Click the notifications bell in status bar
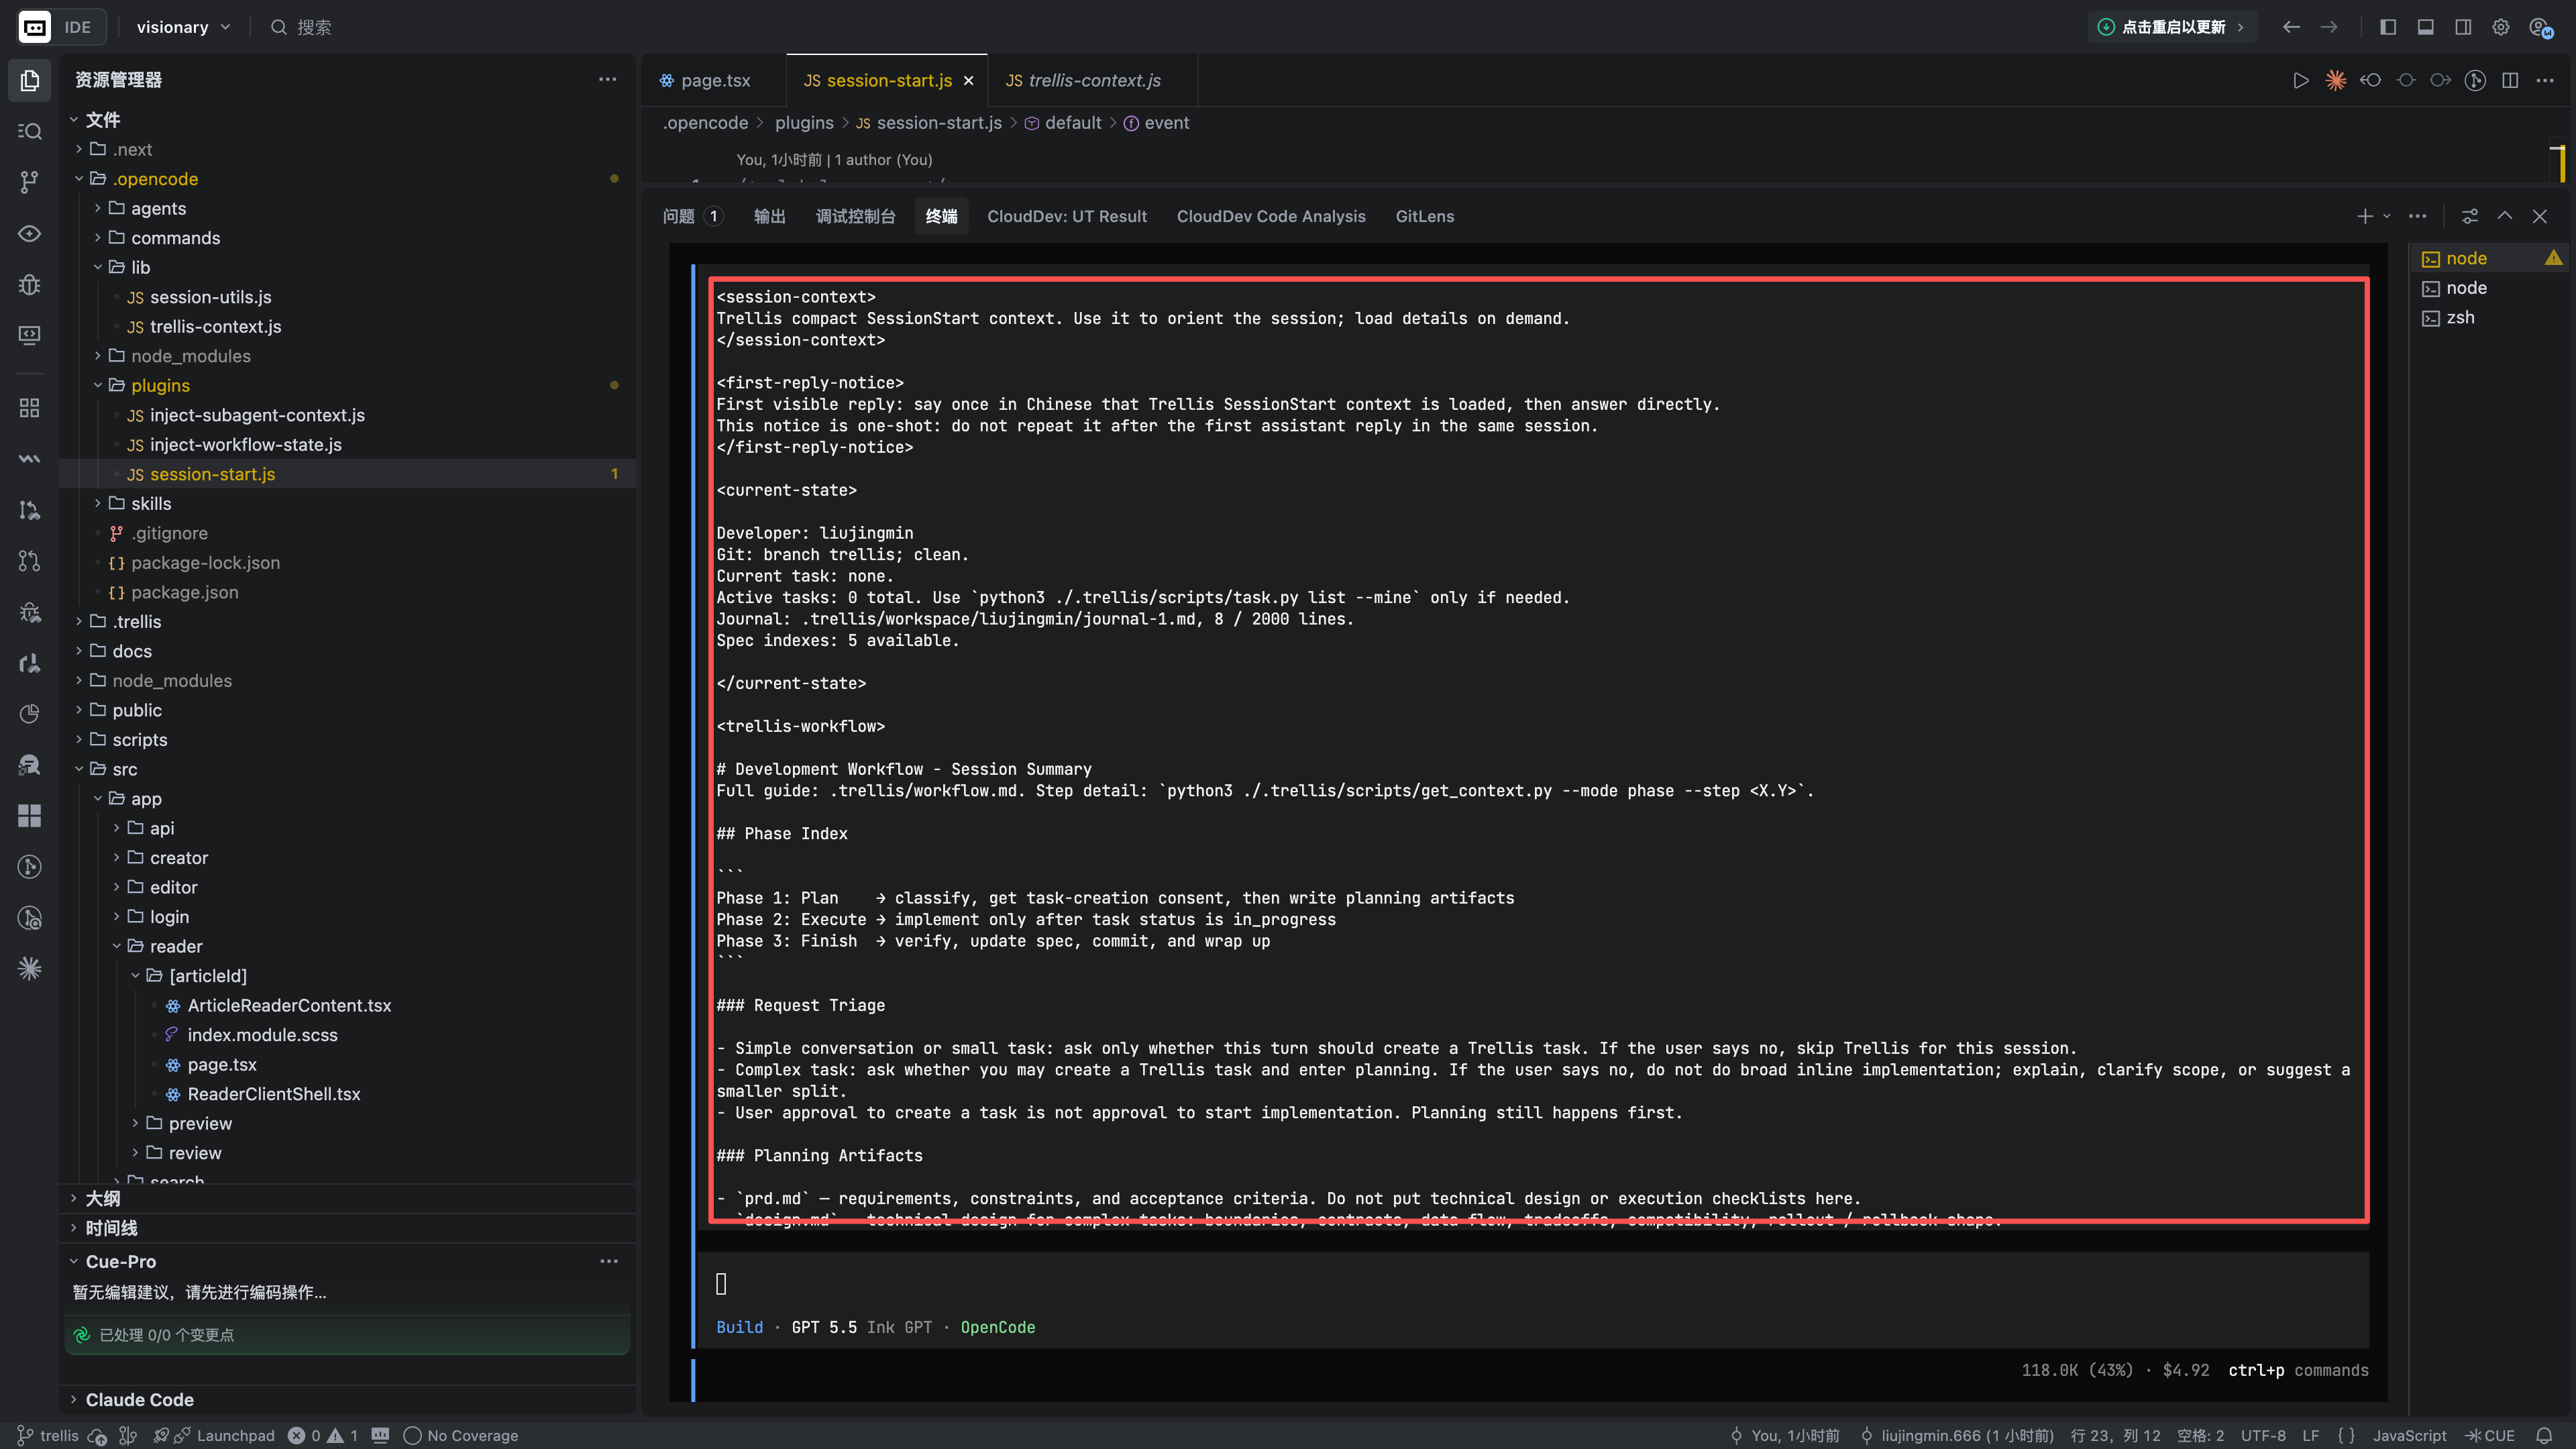Screen dimensions: 2576x1449 [2544, 1435]
